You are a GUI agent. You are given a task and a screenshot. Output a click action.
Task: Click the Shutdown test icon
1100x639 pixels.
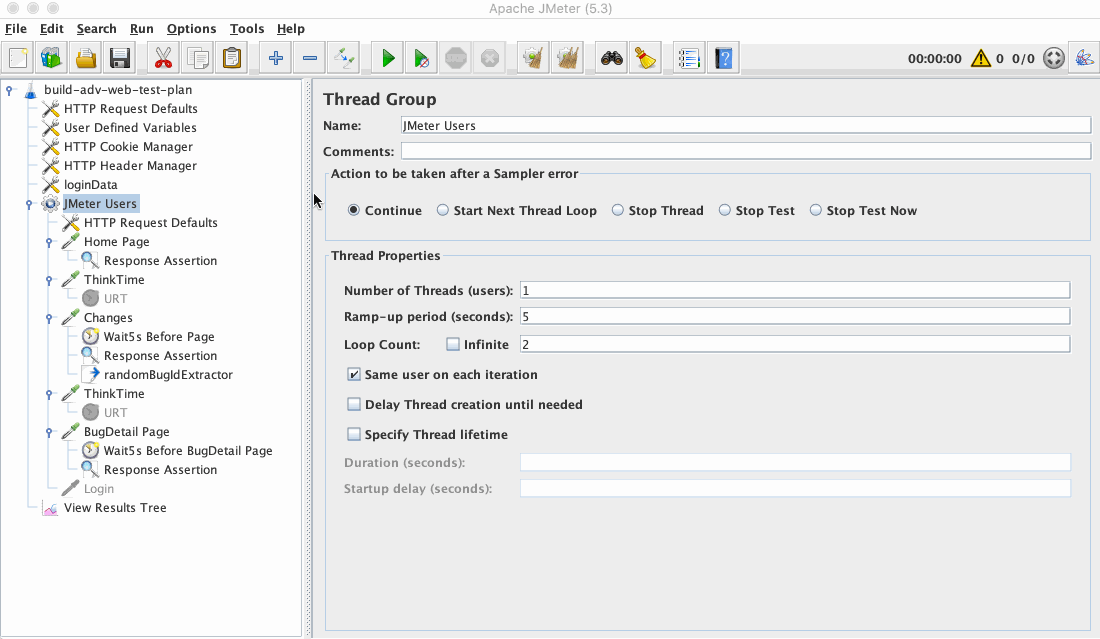[490, 58]
